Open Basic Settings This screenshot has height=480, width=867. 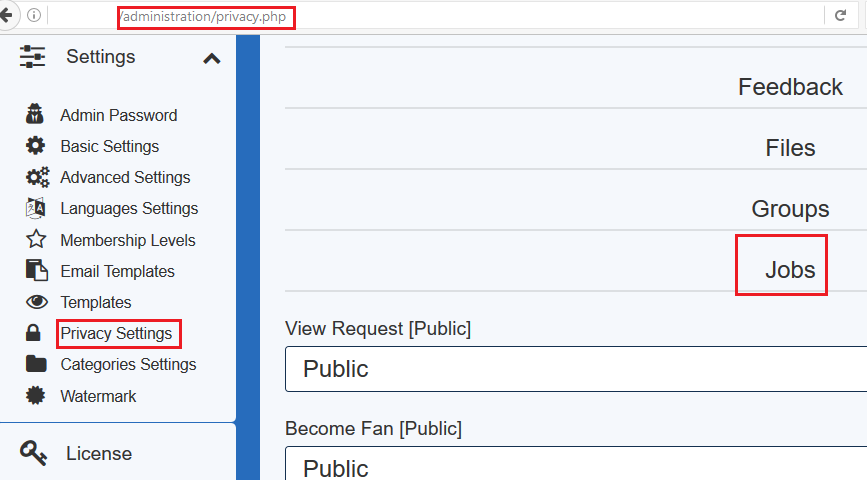(x=109, y=146)
